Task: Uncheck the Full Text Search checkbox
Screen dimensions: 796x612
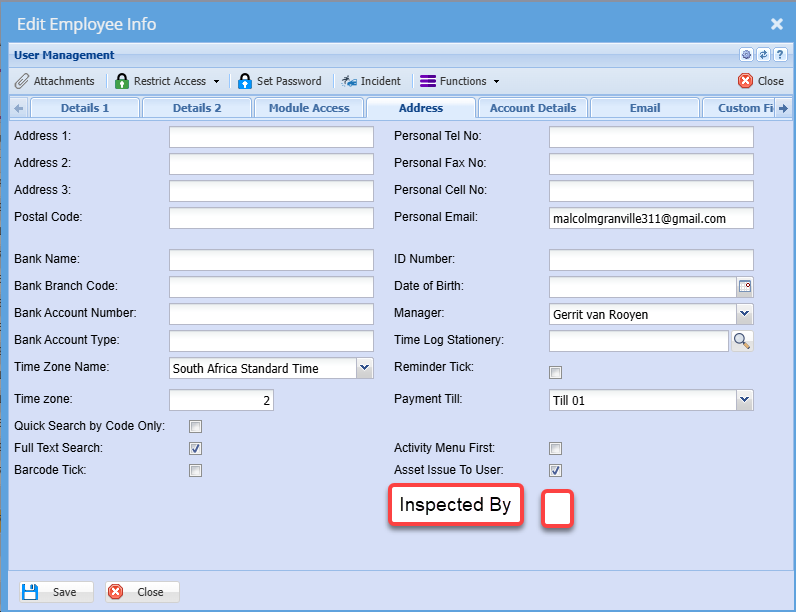Action: (196, 448)
